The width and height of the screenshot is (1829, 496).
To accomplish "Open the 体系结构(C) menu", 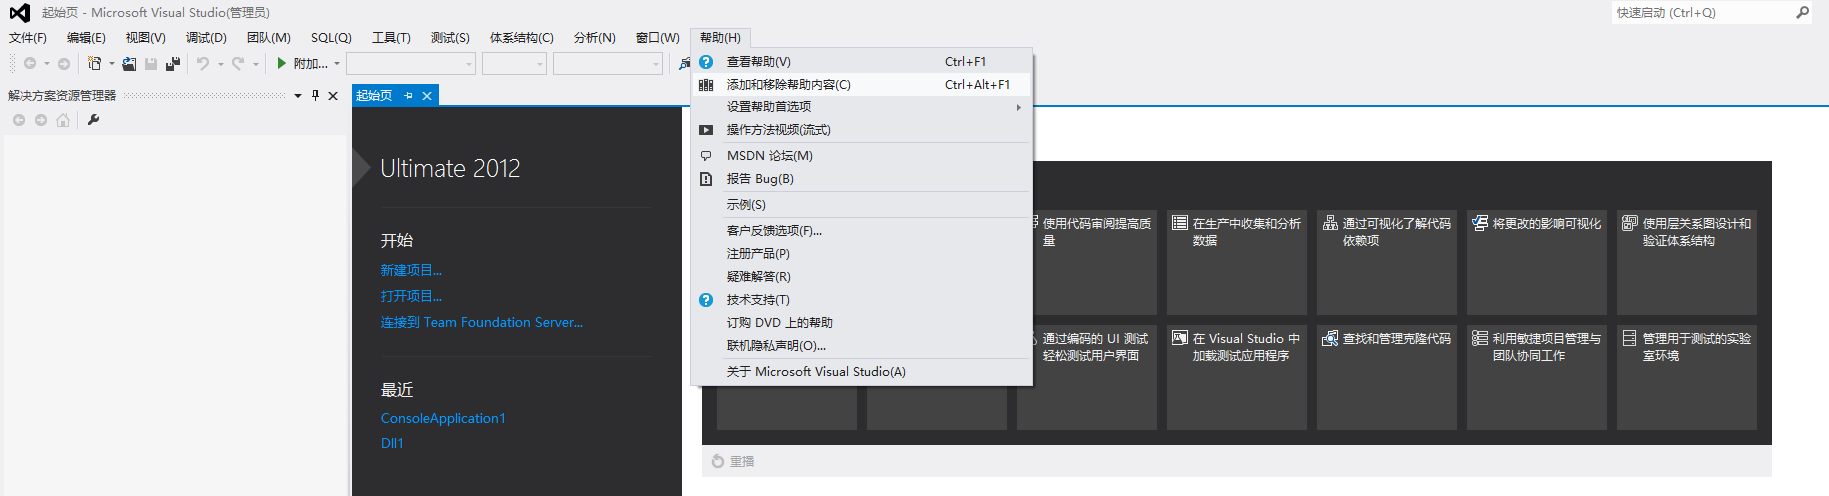I will [x=521, y=38].
